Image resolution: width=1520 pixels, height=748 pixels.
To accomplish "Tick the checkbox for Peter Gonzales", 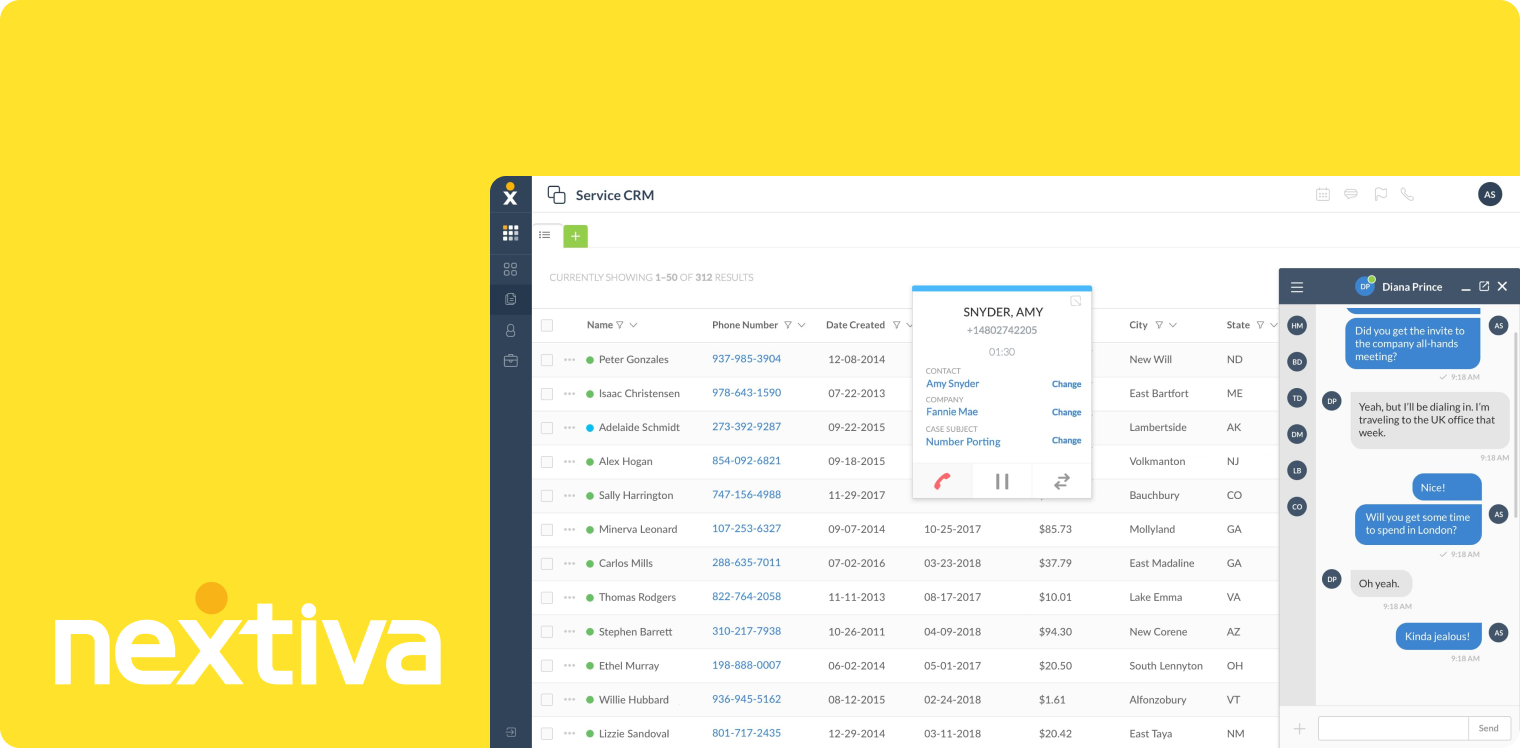I will click(x=547, y=360).
